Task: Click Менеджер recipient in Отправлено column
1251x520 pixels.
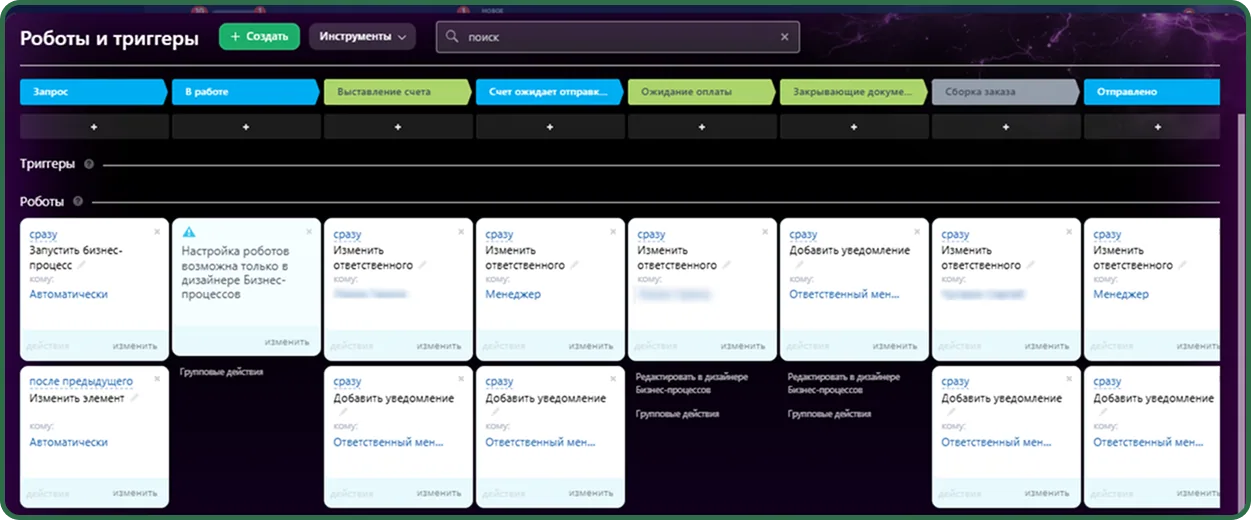Action: pos(1121,294)
